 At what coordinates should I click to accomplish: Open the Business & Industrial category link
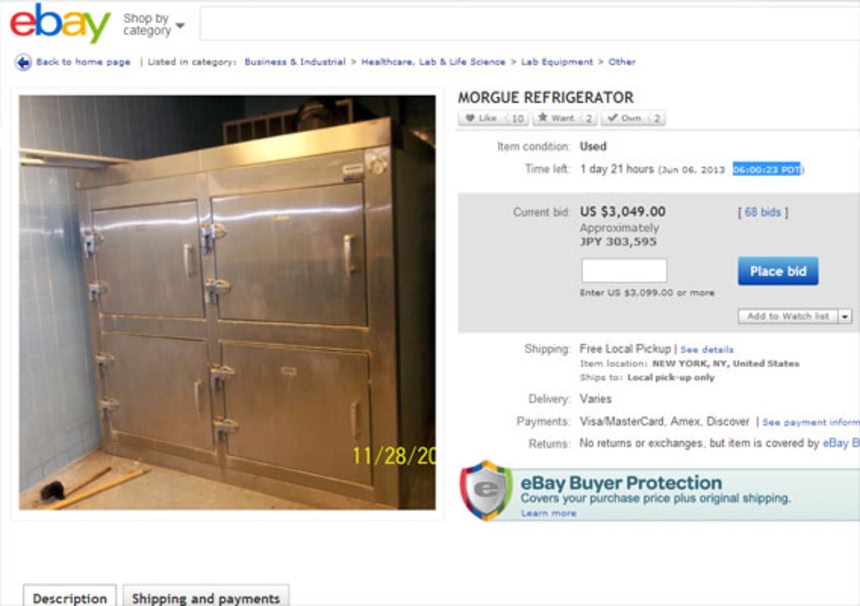click(x=295, y=62)
